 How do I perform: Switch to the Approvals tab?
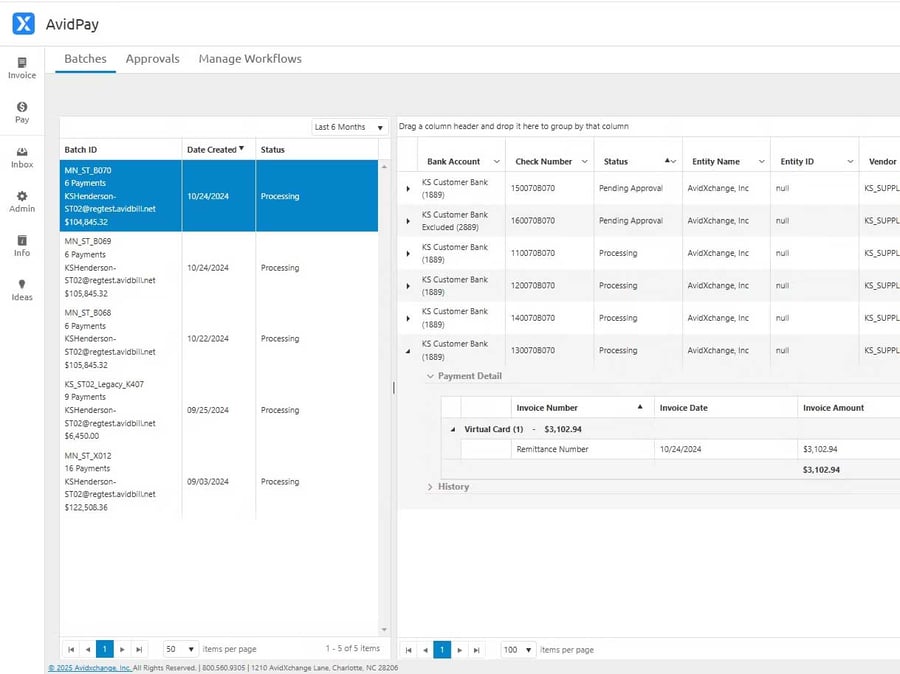point(152,58)
